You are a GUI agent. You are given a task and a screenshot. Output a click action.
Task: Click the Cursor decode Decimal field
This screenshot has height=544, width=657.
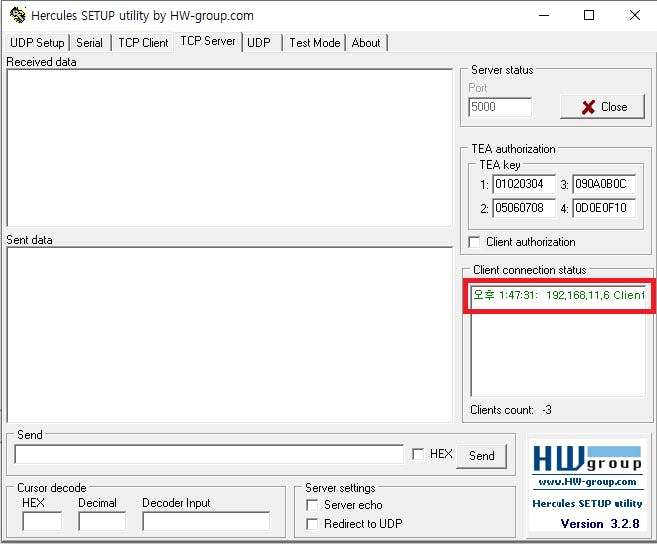point(102,521)
